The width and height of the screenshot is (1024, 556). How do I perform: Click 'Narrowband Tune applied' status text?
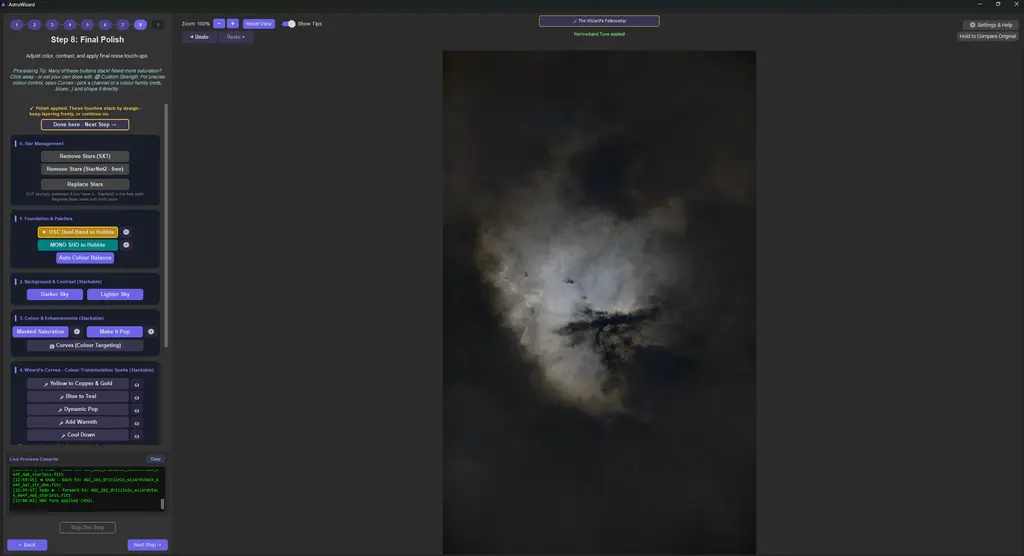(599, 34)
